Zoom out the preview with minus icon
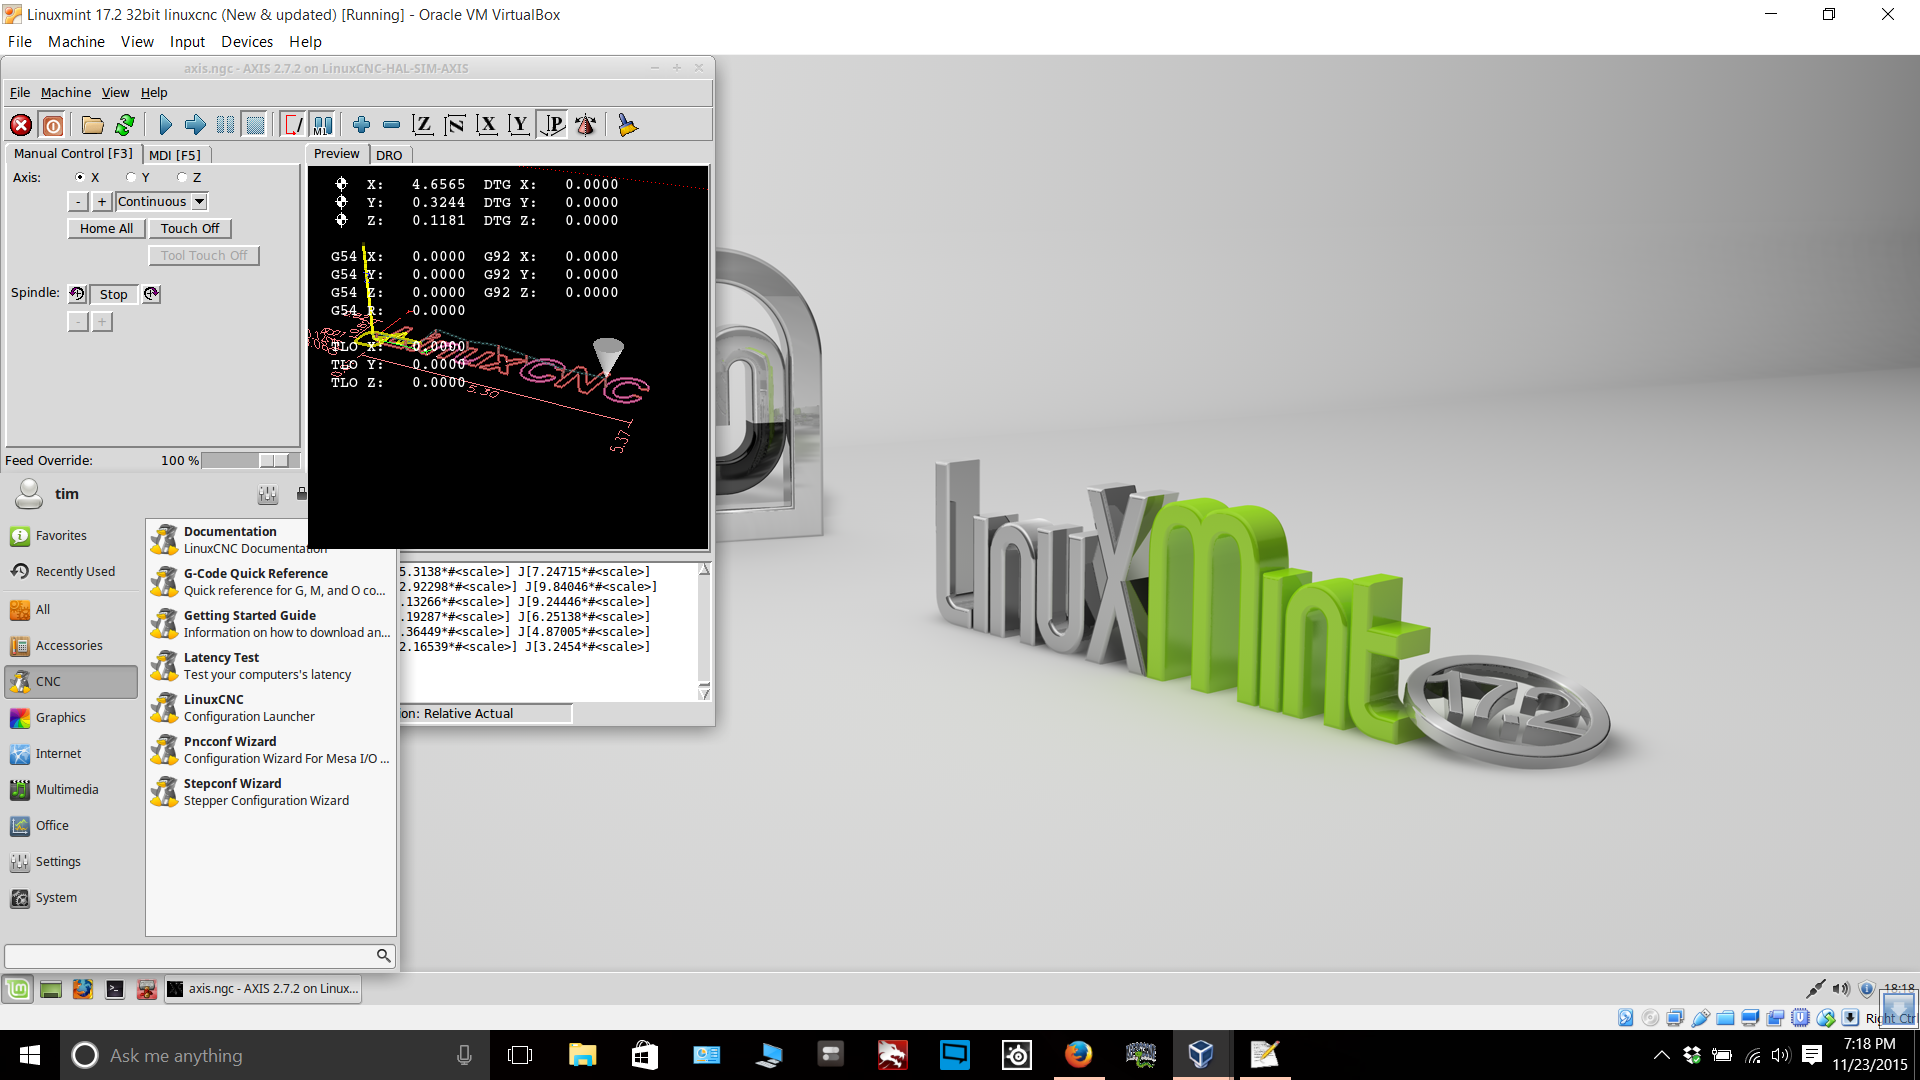 click(391, 125)
